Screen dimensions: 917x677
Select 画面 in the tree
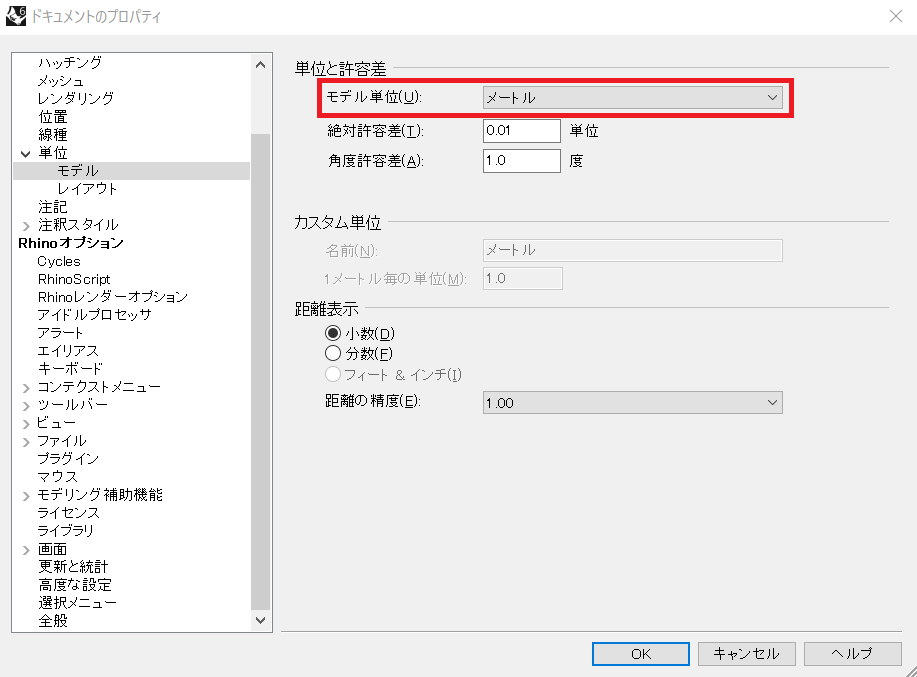[x=53, y=549]
